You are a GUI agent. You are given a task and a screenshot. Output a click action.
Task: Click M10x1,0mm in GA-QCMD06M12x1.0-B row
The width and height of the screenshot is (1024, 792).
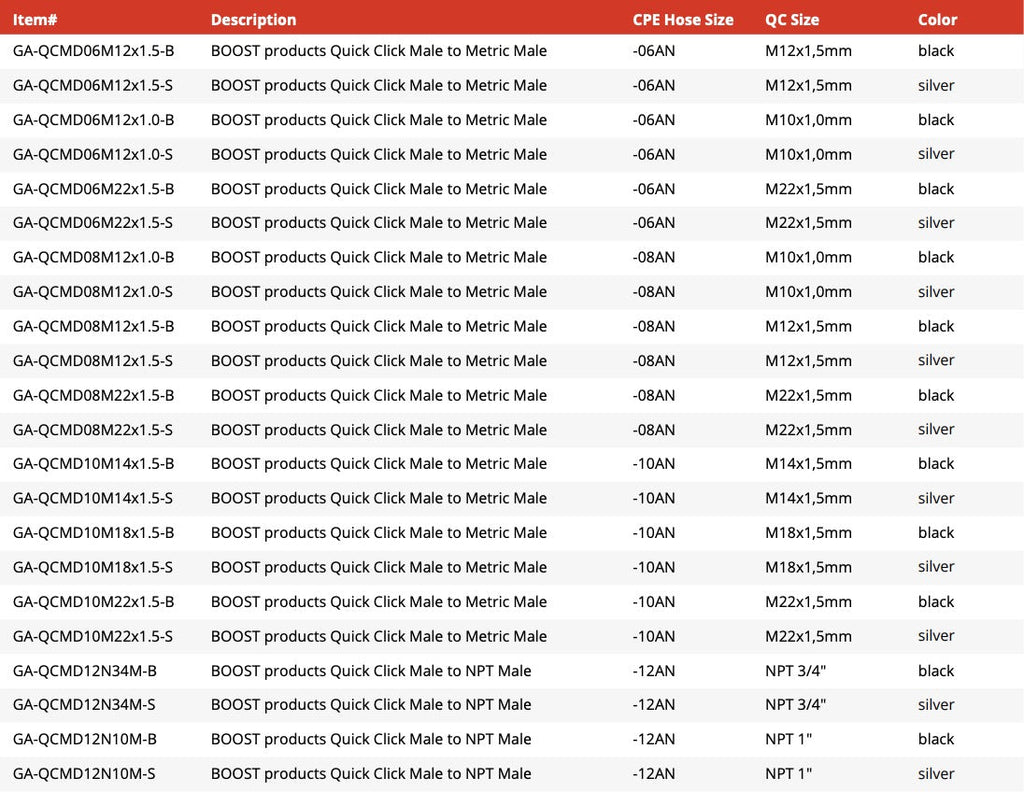pyautogui.click(x=808, y=120)
